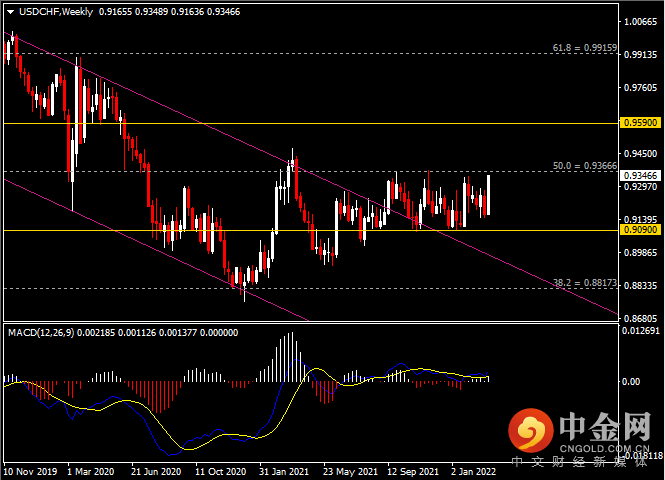Click the current price 0.93466 label
This screenshot has height=480, width=665.
coord(640,175)
